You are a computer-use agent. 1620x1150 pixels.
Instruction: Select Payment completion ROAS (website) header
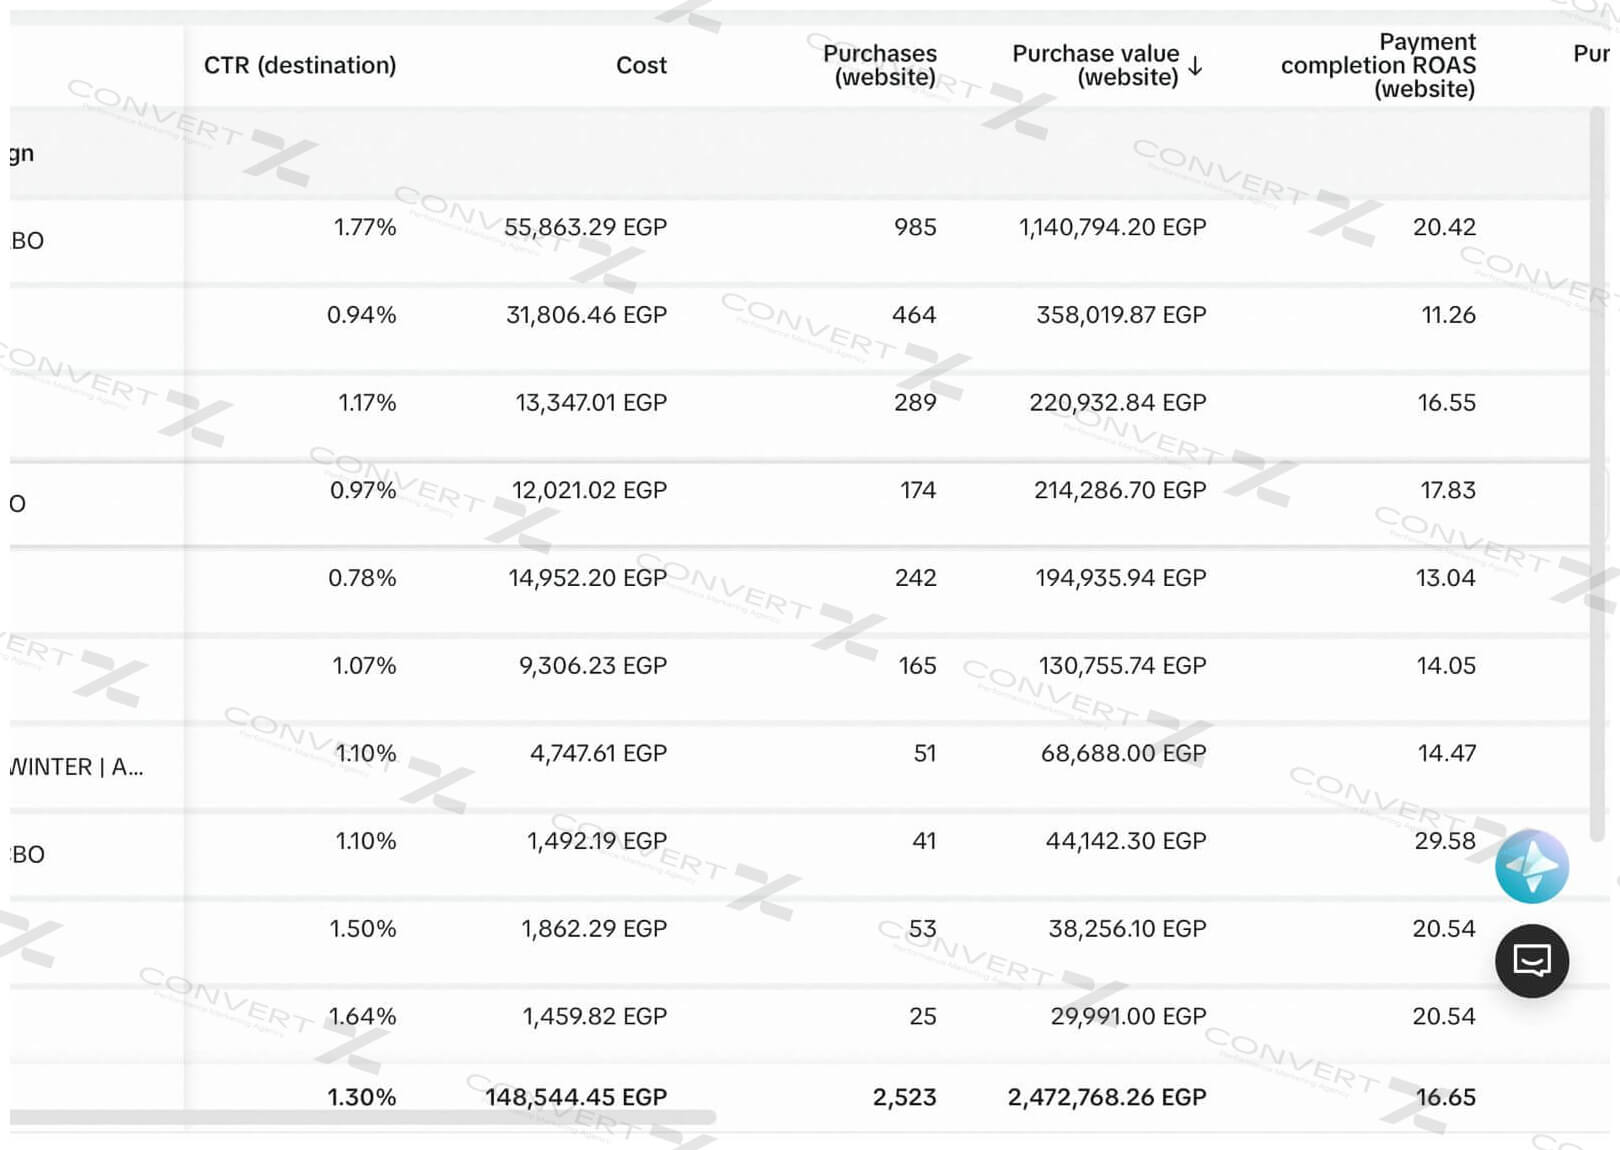coord(1378,65)
